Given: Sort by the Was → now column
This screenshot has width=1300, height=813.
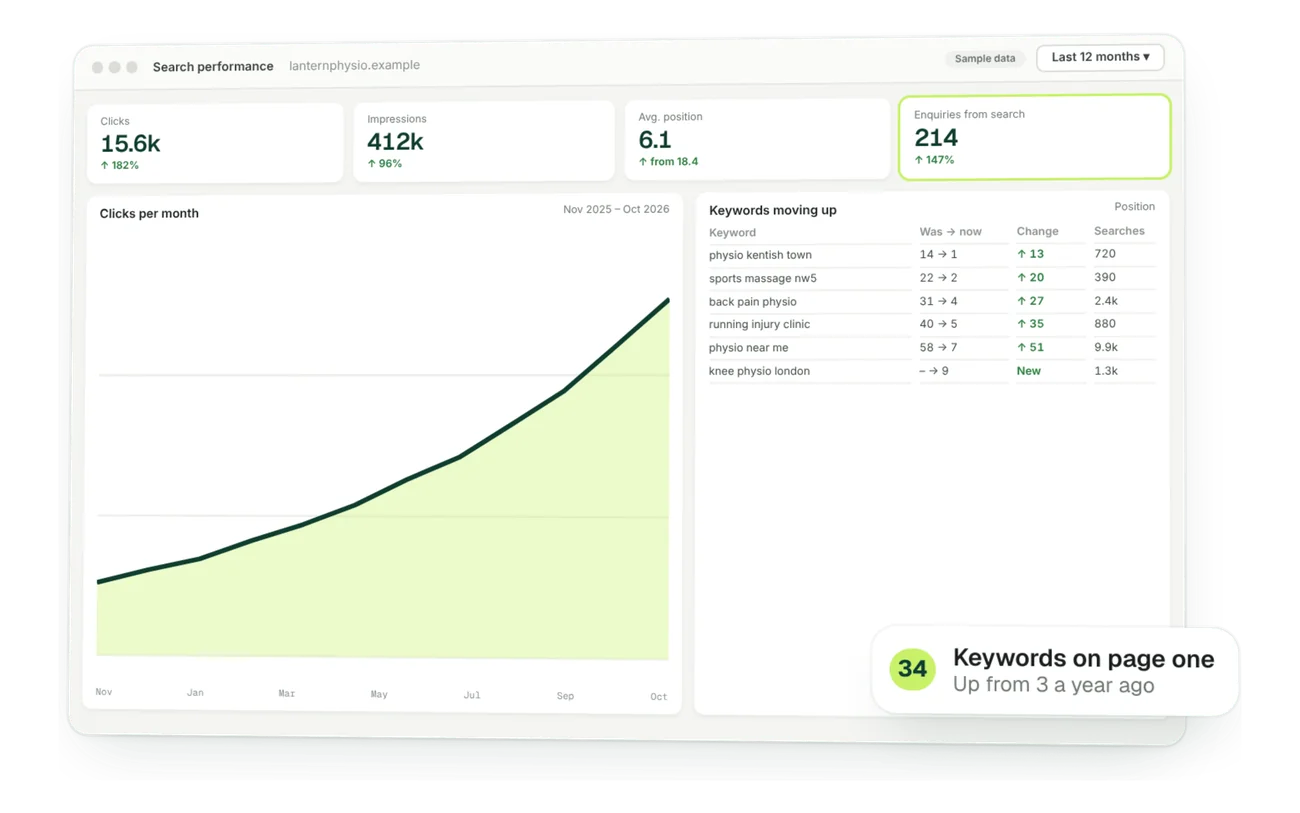Looking at the screenshot, I should 950,231.
